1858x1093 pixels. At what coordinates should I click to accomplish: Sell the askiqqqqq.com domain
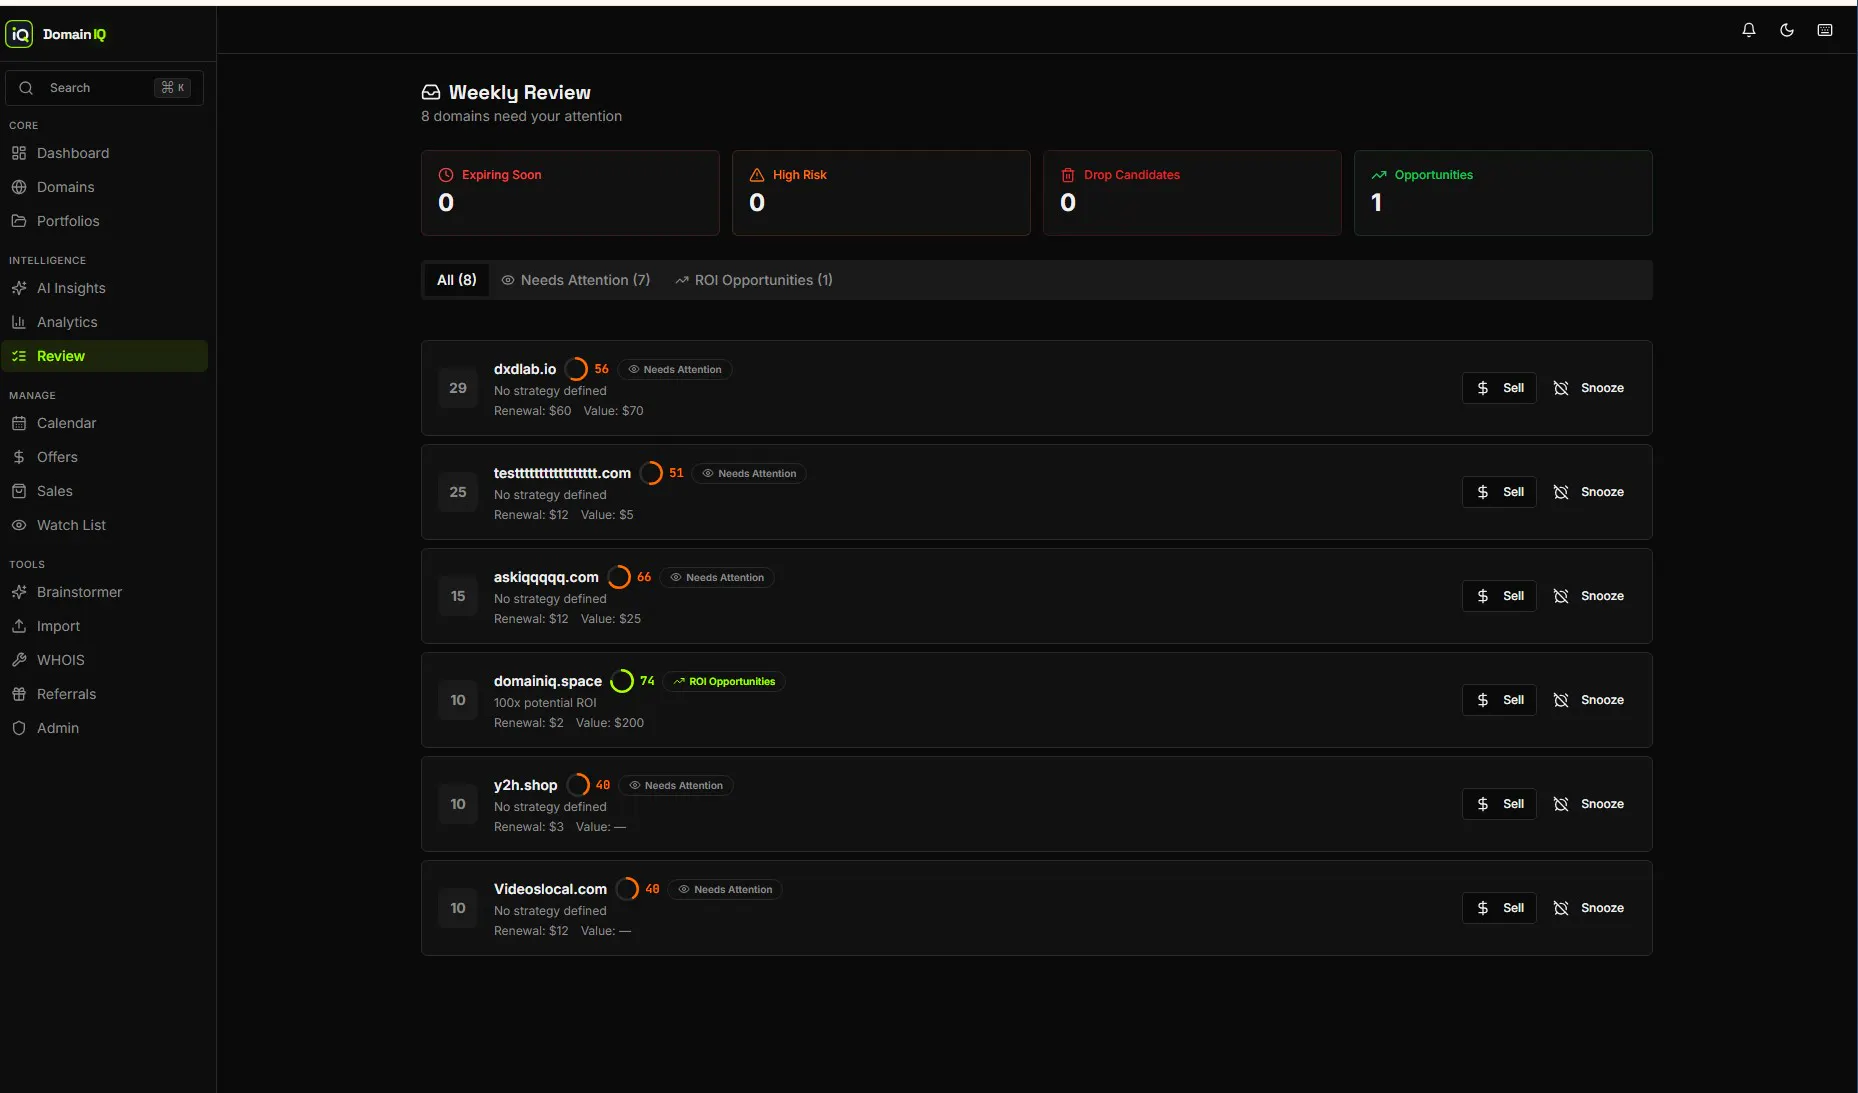point(1499,596)
